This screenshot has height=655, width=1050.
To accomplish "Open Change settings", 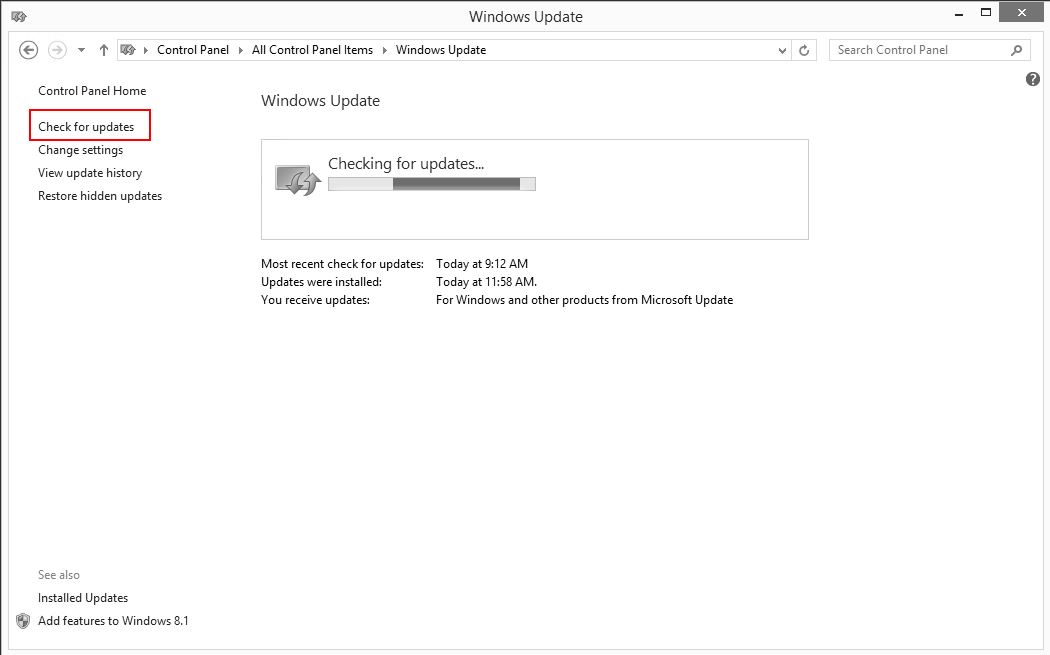I will coord(80,150).
